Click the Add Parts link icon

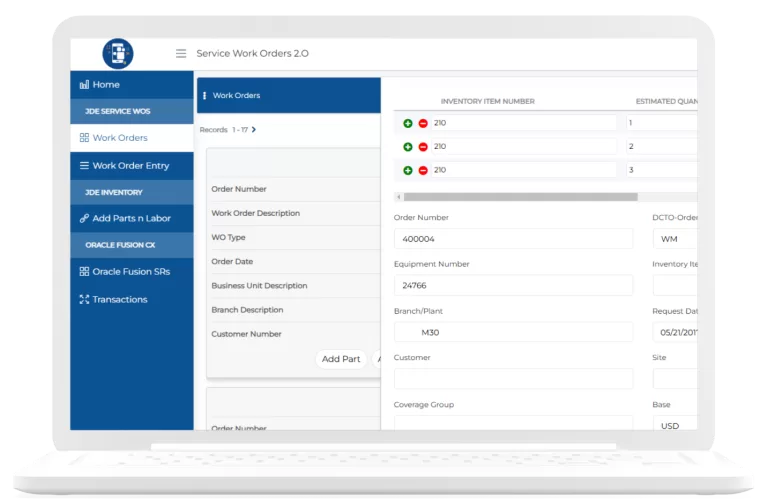(84, 218)
